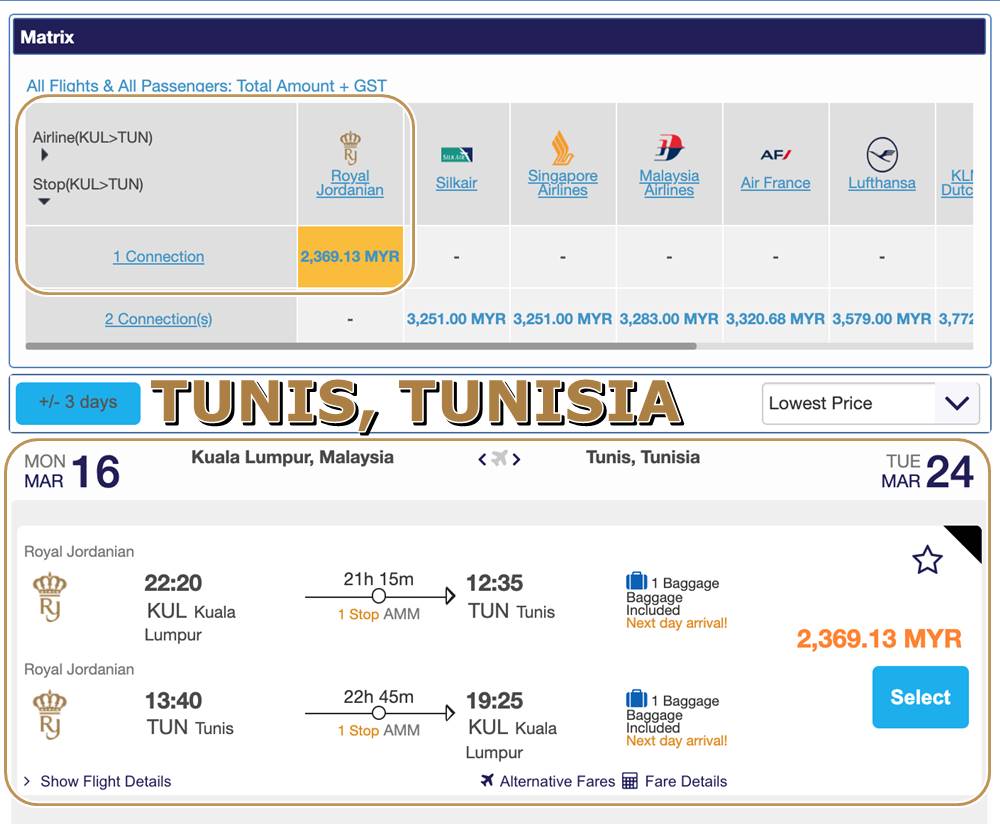Click the baggage icon on TUN to KUL flight
Screen dimensions: 1000x824
click(636, 699)
